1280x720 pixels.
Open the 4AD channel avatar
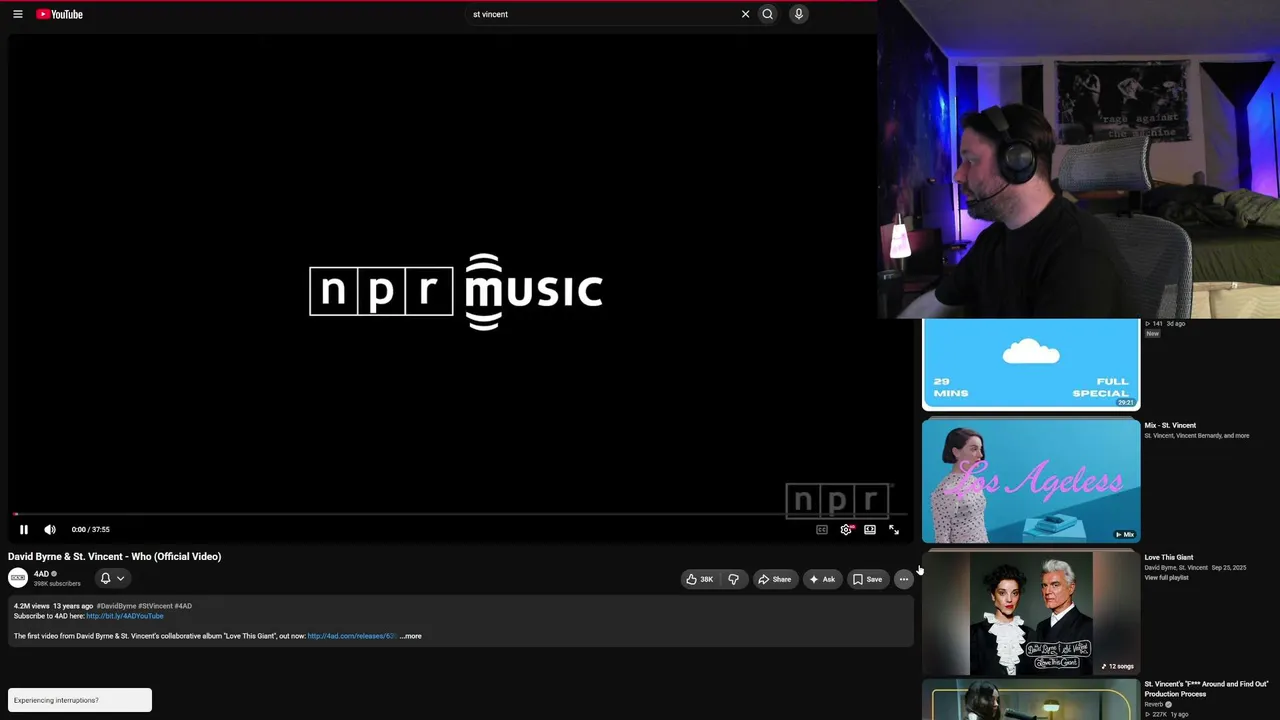(x=18, y=578)
